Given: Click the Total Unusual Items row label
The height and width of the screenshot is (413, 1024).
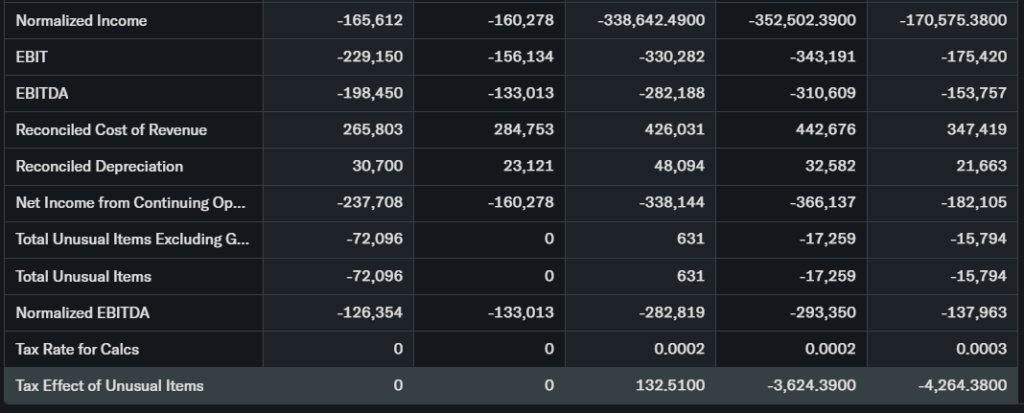Looking at the screenshot, I should (83, 276).
